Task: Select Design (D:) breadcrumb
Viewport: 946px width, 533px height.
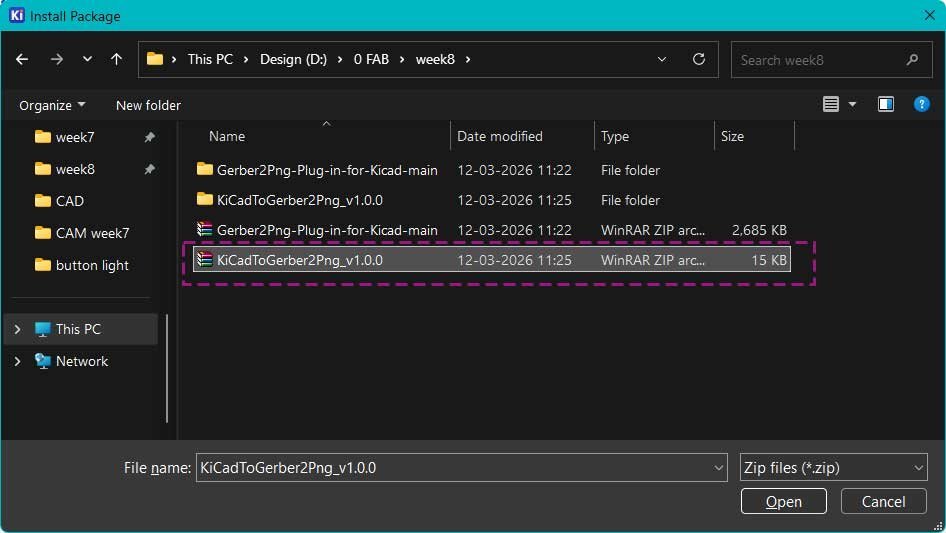Action: click(293, 59)
